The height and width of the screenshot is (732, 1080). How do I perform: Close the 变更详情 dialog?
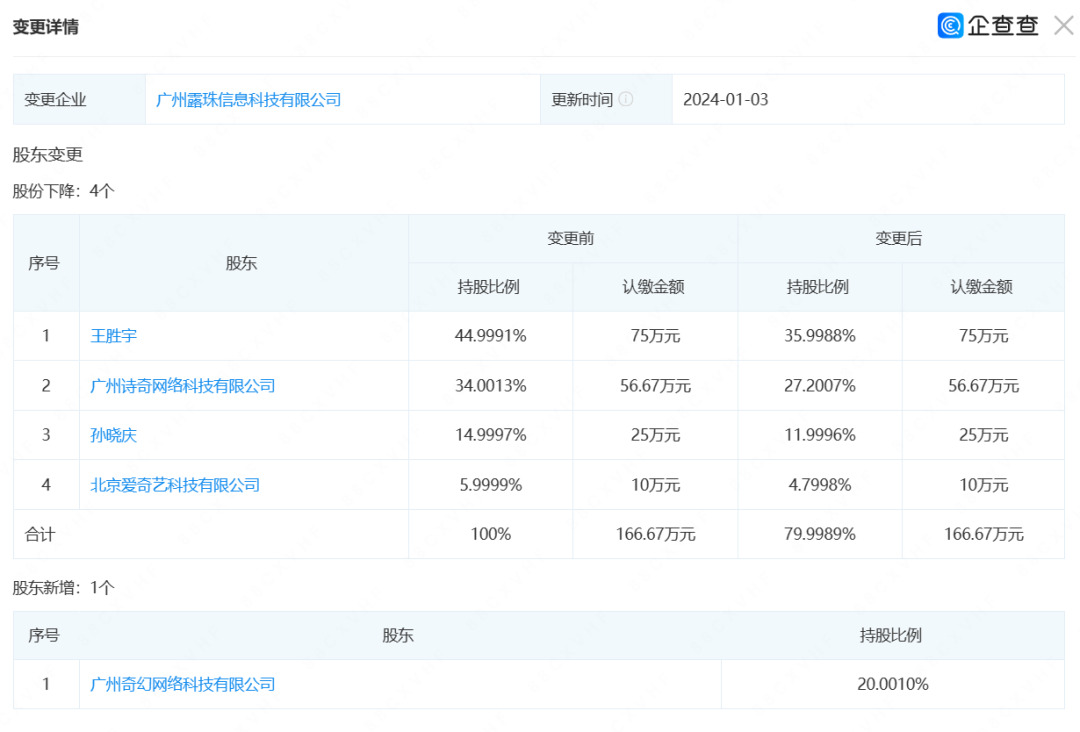(x=1063, y=26)
